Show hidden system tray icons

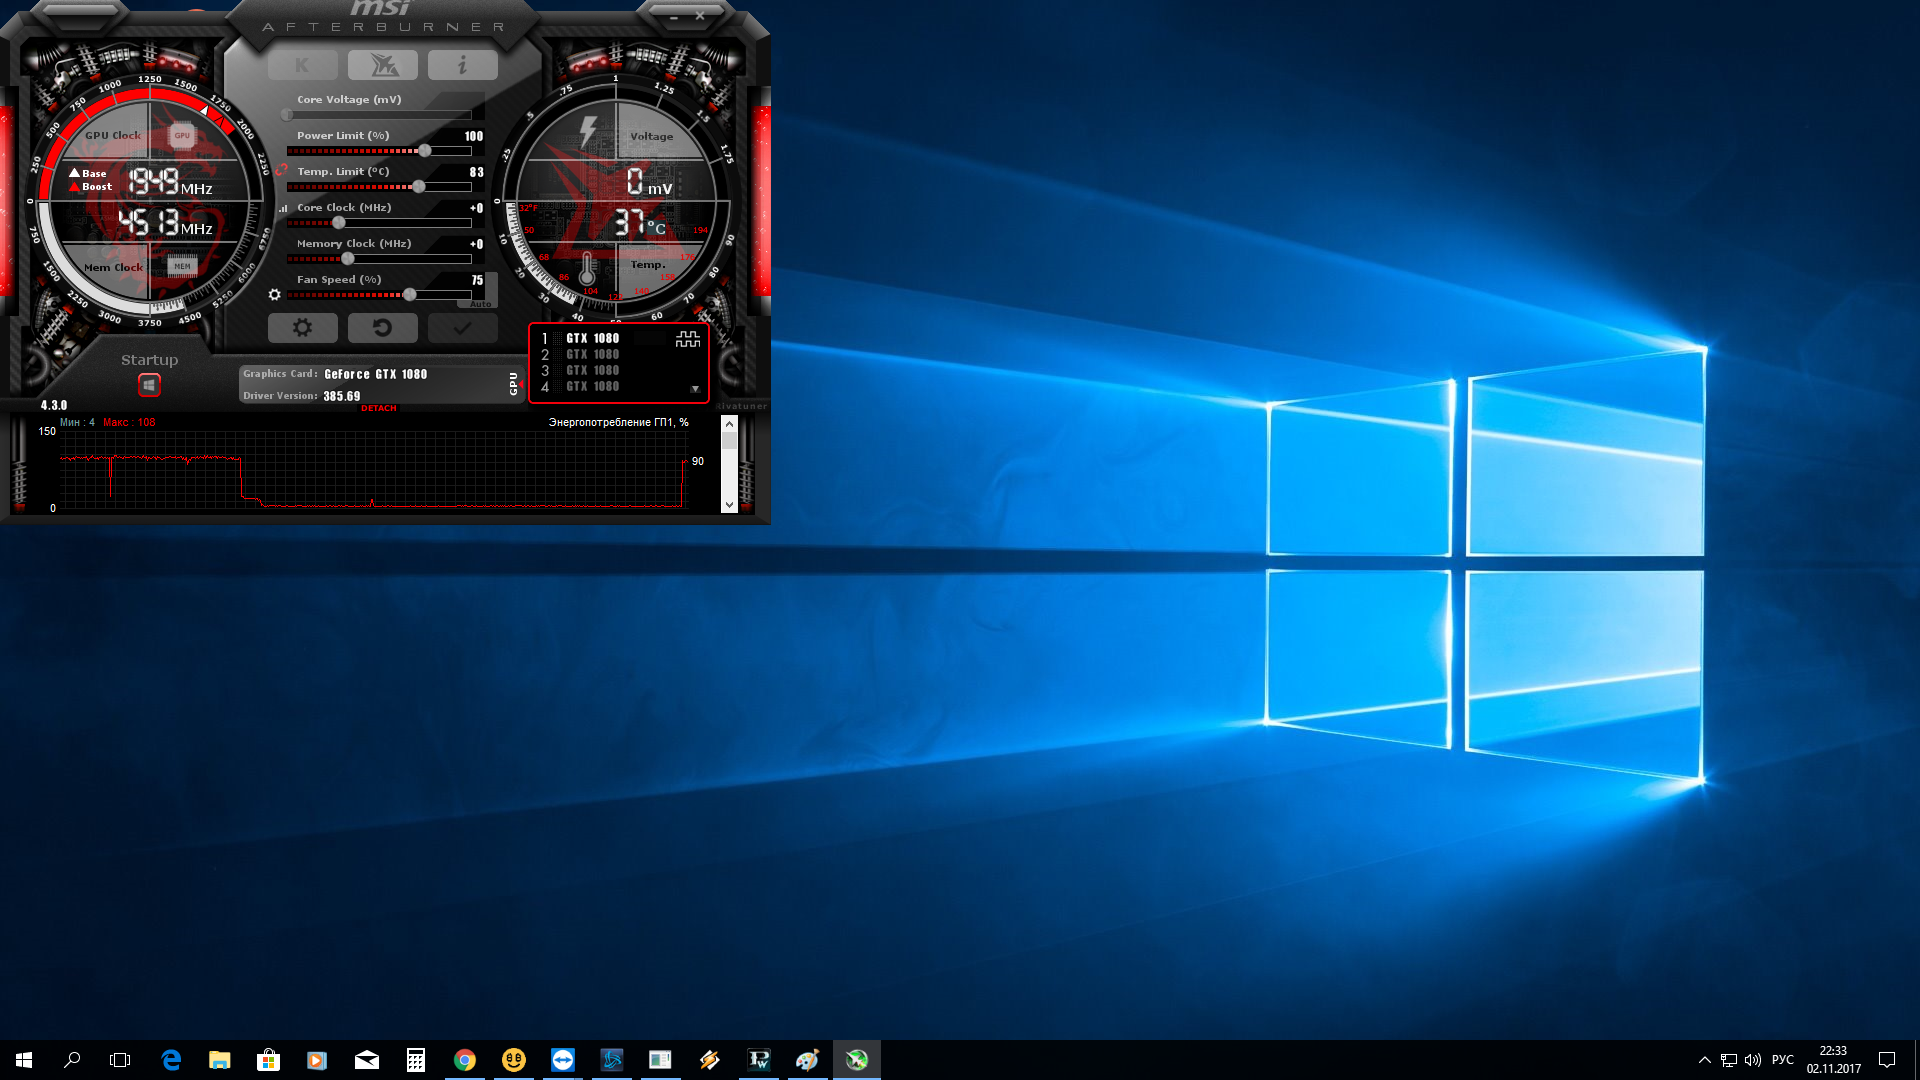[1704, 1060]
